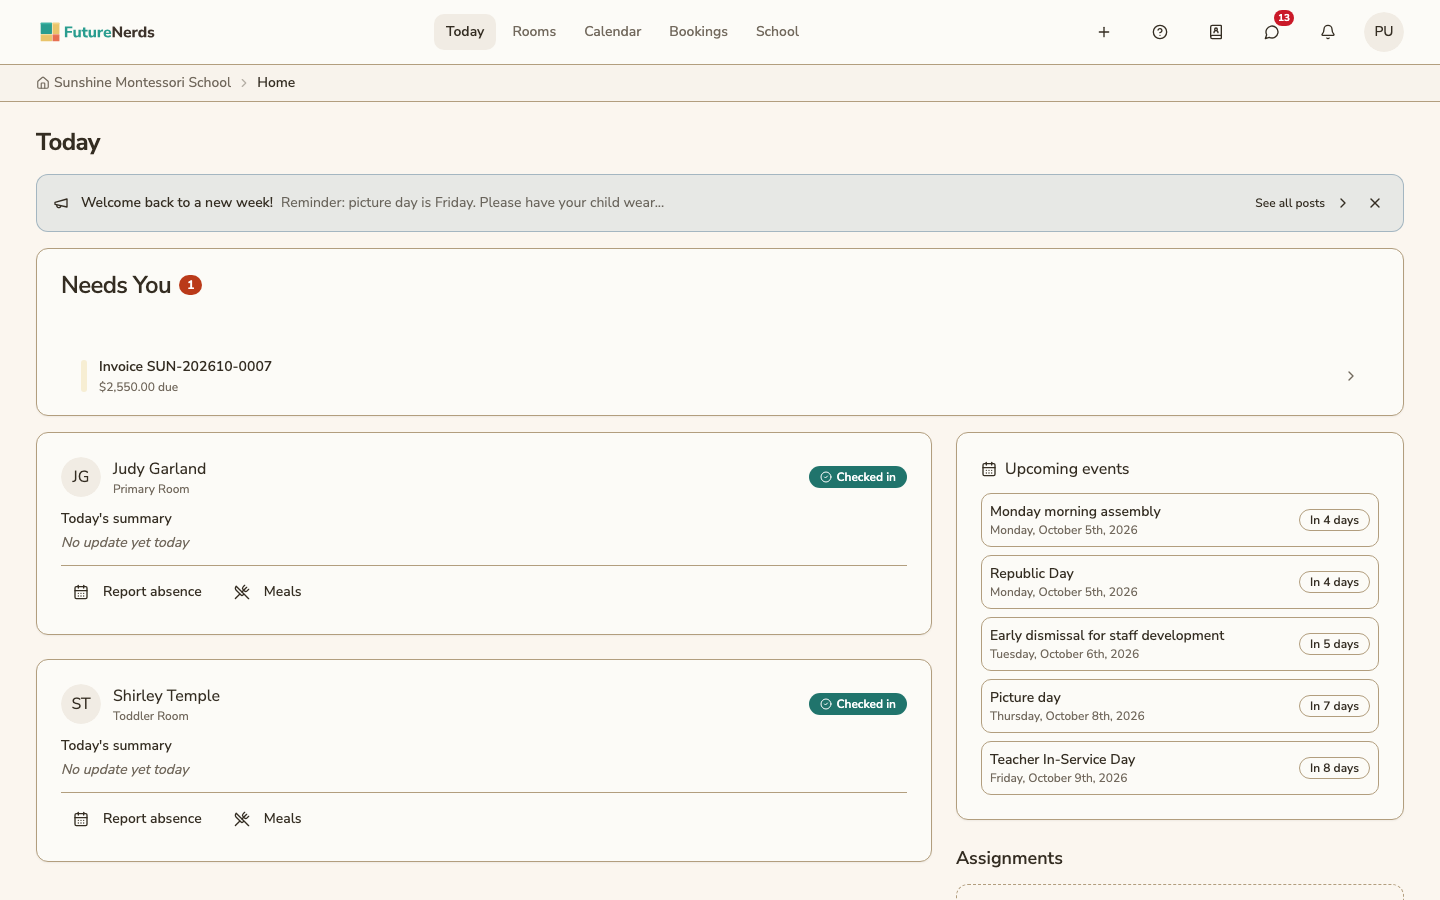
Task: Click Shirley Temple's Checked in badge
Action: [x=858, y=704]
